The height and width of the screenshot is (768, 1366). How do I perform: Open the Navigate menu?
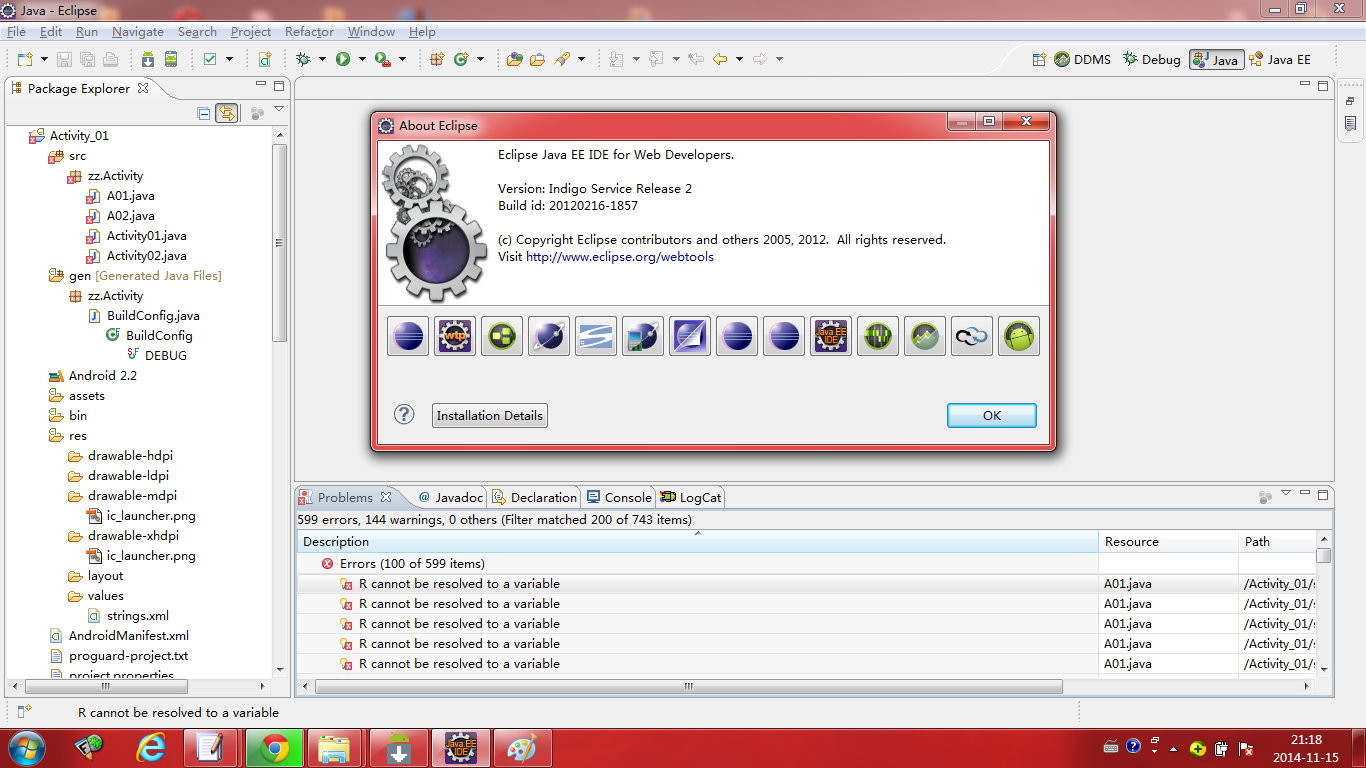click(138, 32)
